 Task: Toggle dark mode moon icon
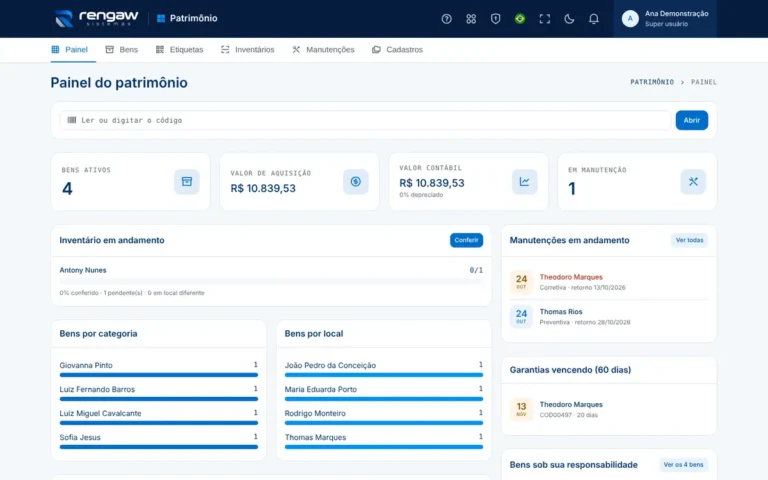pyautogui.click(x=569, y=19)
